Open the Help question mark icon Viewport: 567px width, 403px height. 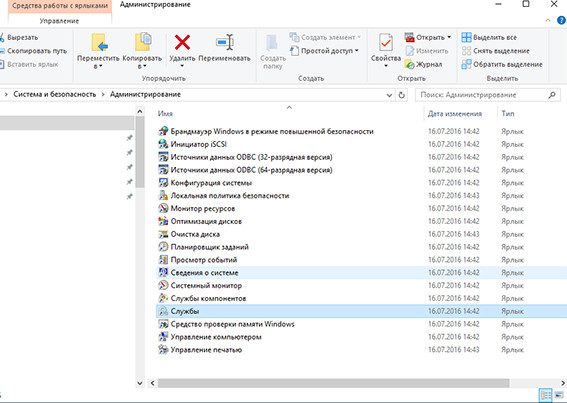coord(562,20)
